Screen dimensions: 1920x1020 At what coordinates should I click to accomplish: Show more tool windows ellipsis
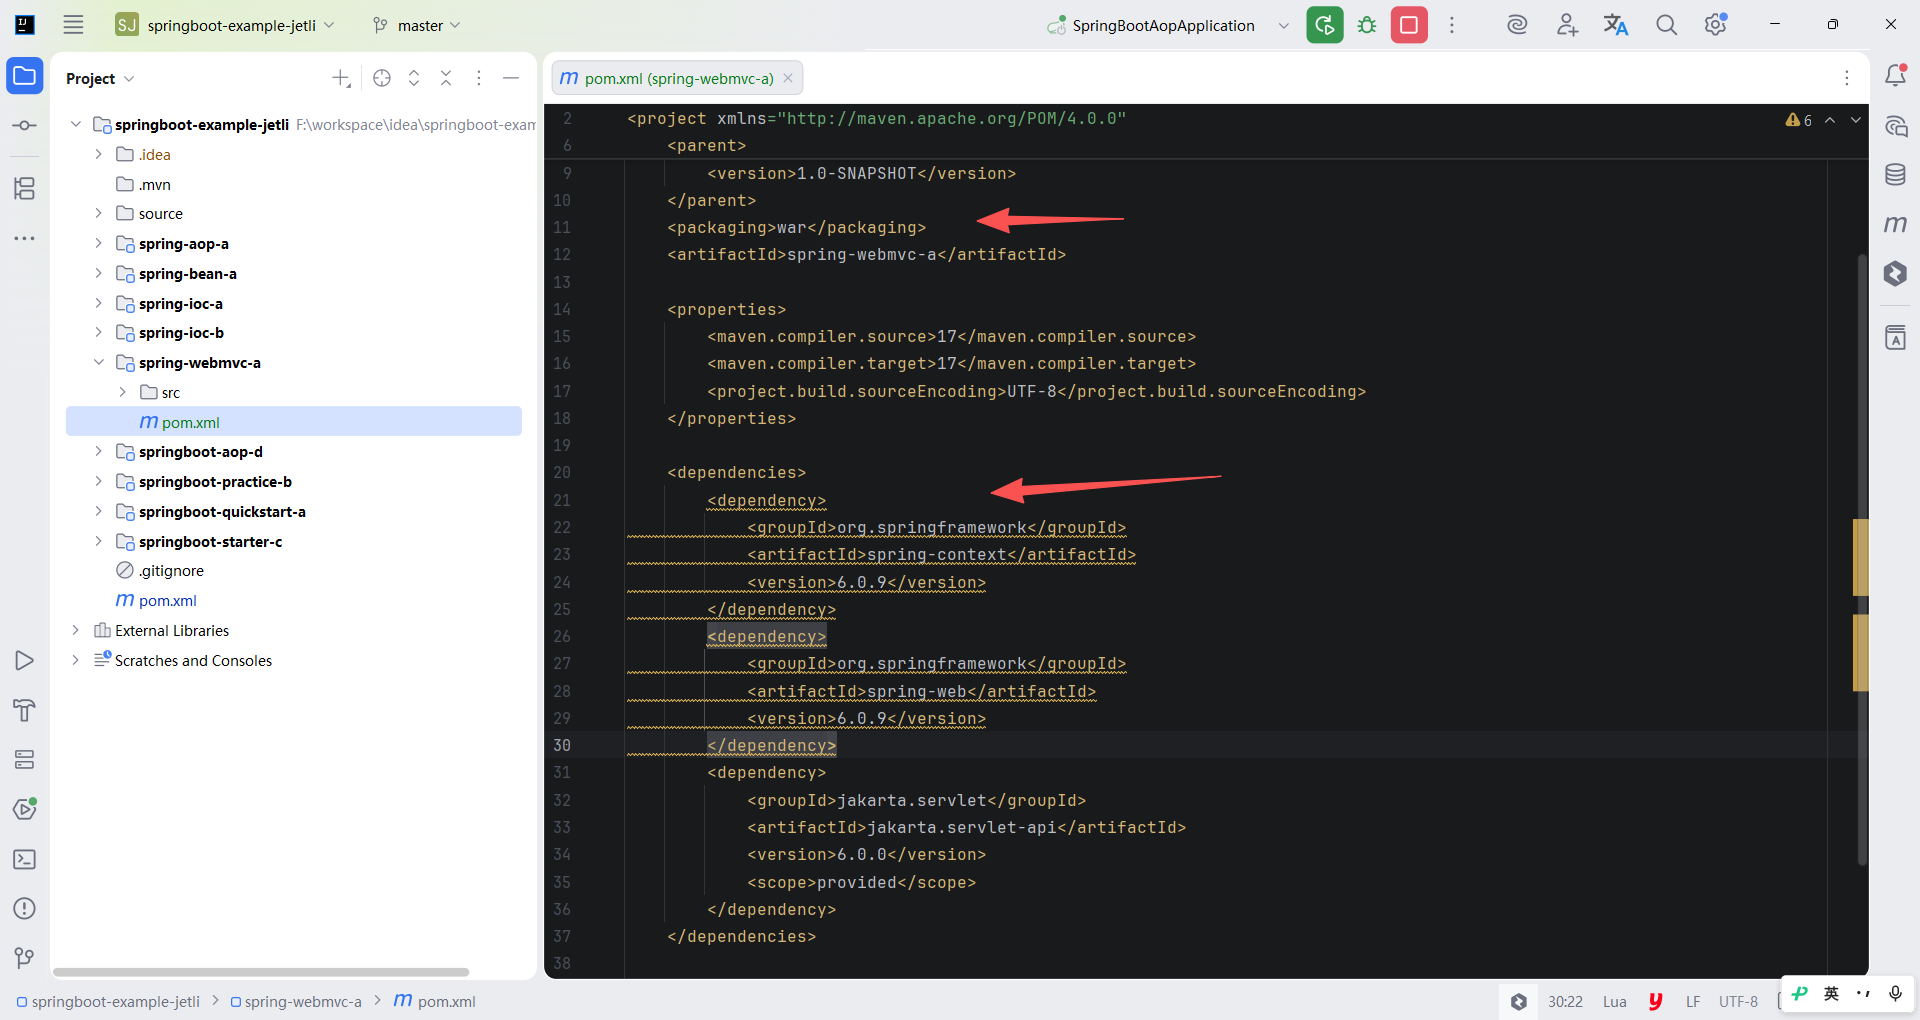point(25,239)
